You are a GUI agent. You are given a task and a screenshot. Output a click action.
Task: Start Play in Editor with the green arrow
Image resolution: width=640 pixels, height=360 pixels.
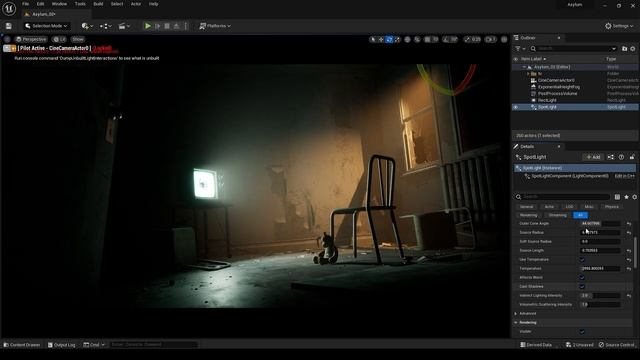click(148, 26)
